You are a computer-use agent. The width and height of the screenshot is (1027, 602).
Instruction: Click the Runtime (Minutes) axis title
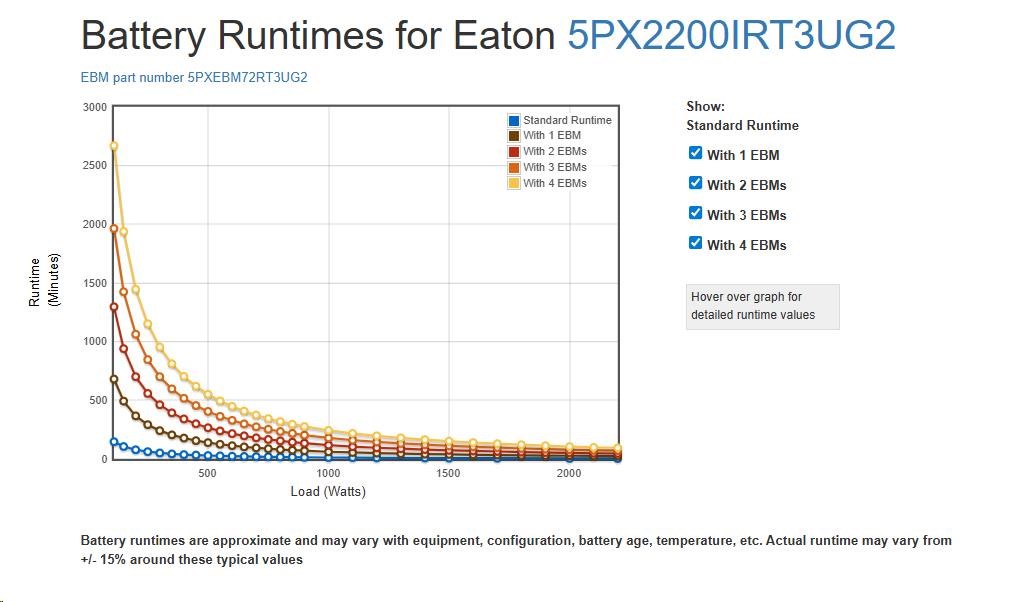click(41, 282)
